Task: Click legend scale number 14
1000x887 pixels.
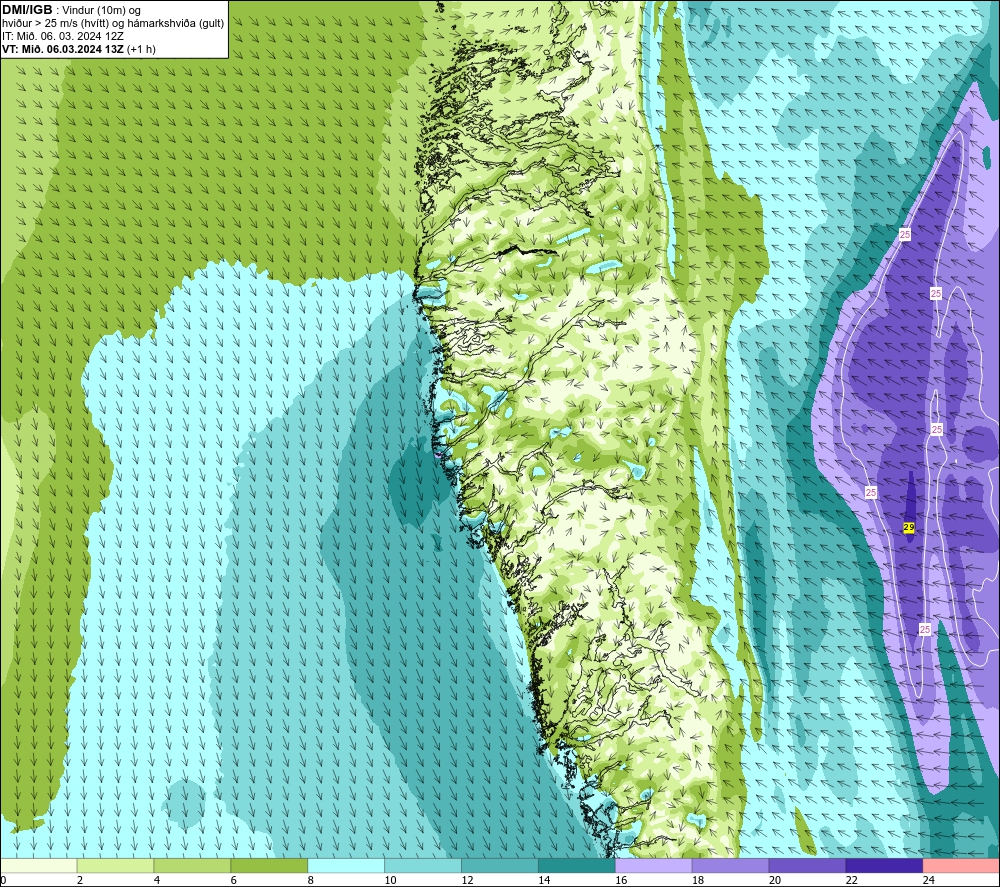Action: pos(544,880)
